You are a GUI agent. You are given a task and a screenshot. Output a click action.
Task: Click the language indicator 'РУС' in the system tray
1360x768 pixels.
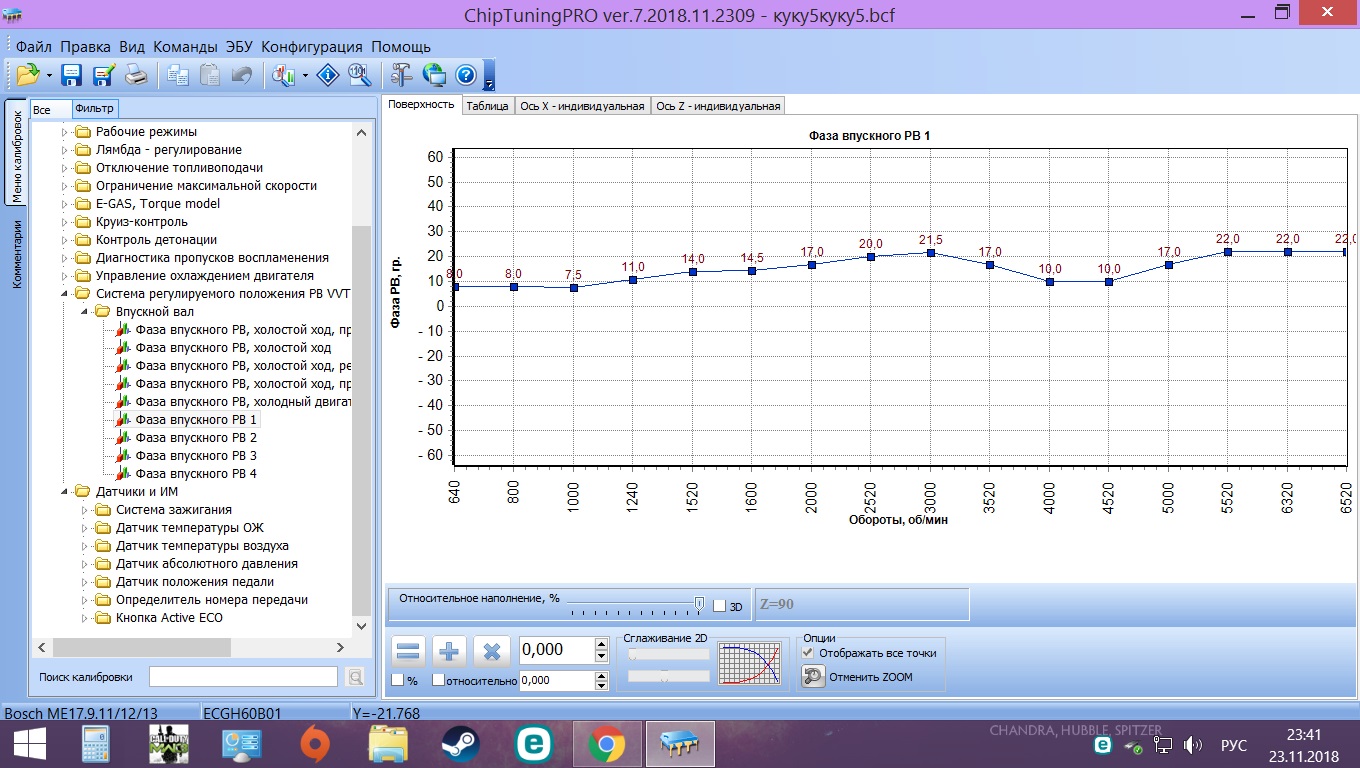1234,745
